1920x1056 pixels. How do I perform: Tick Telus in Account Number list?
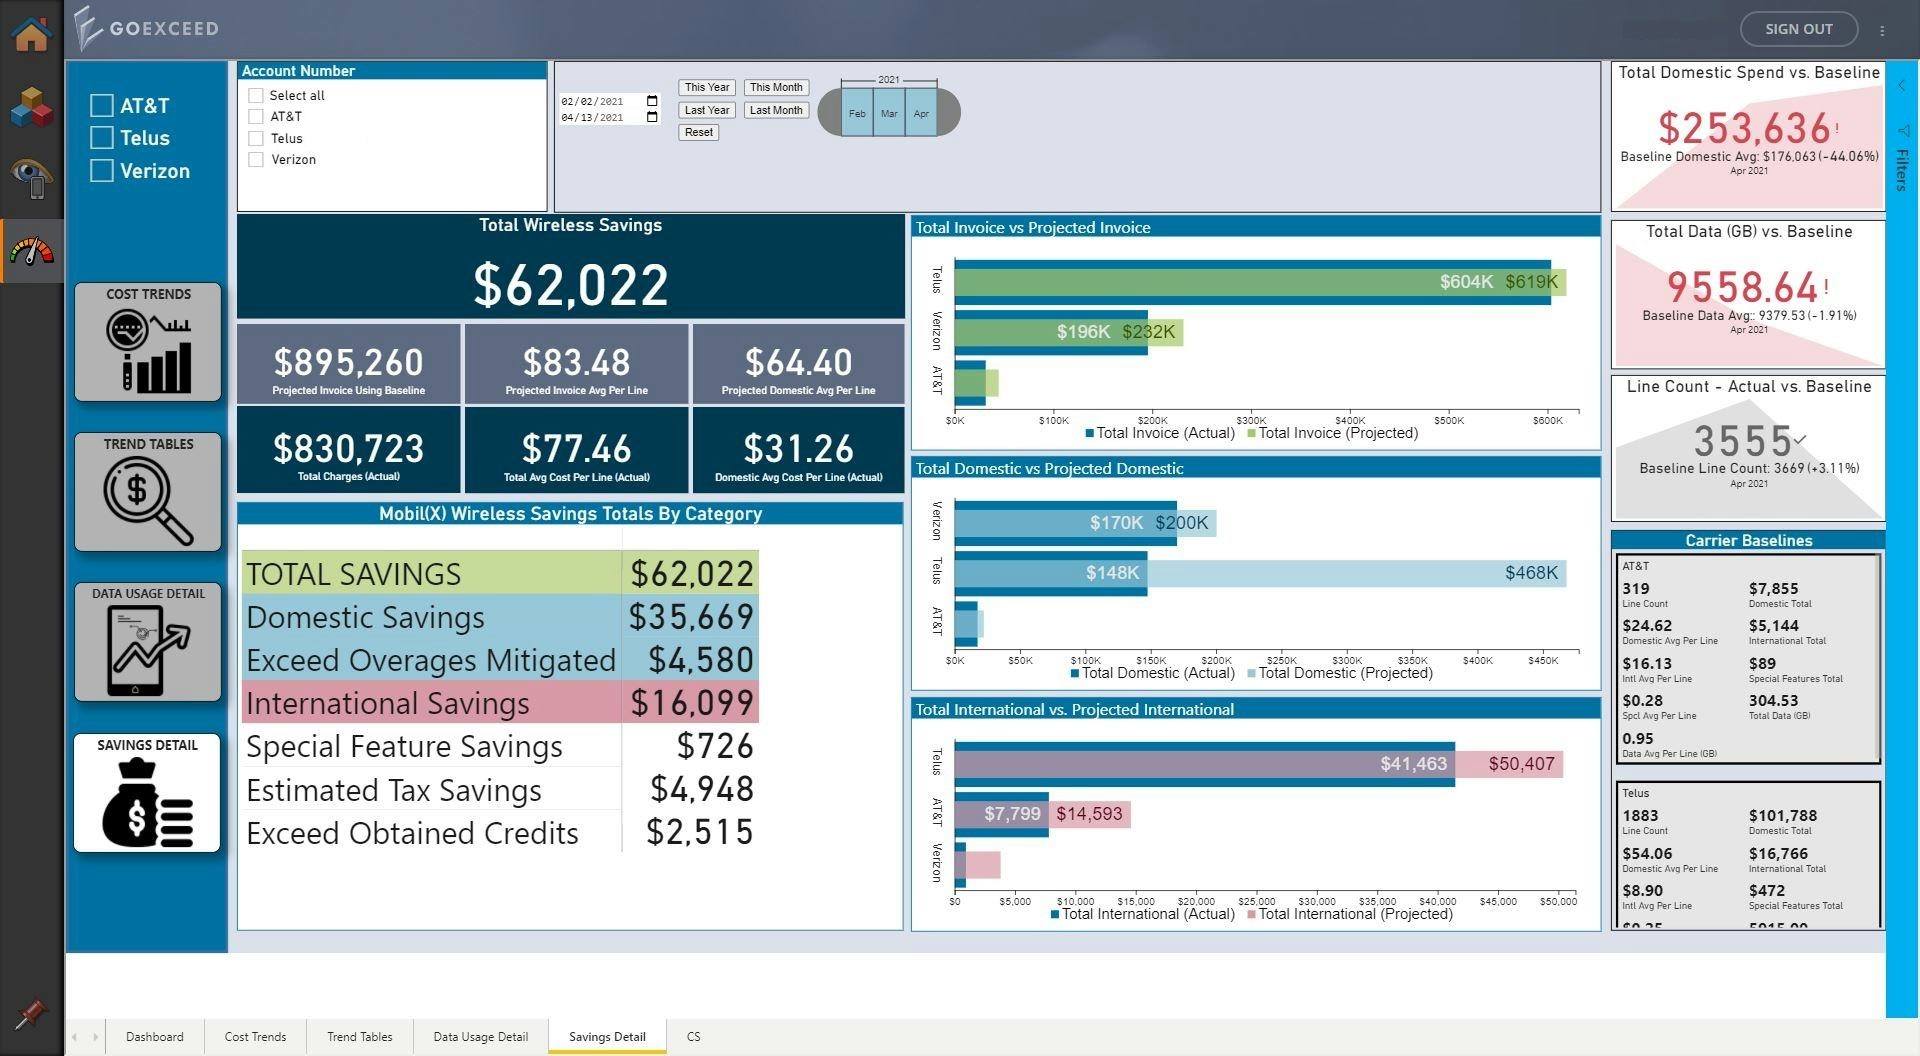[x=256, y=138]
